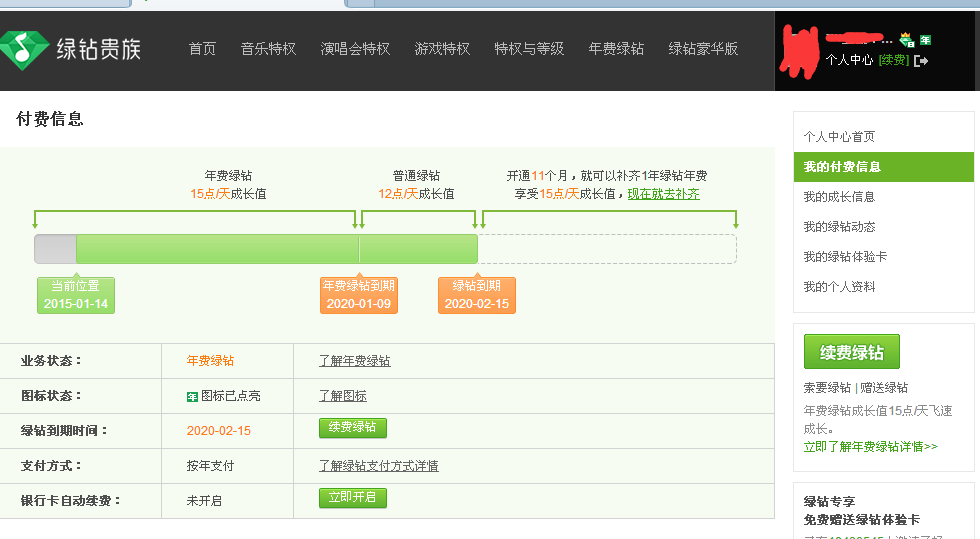Click the 业务状态 row label
This screenshot has width=980, height=539.
pos(51,361)
